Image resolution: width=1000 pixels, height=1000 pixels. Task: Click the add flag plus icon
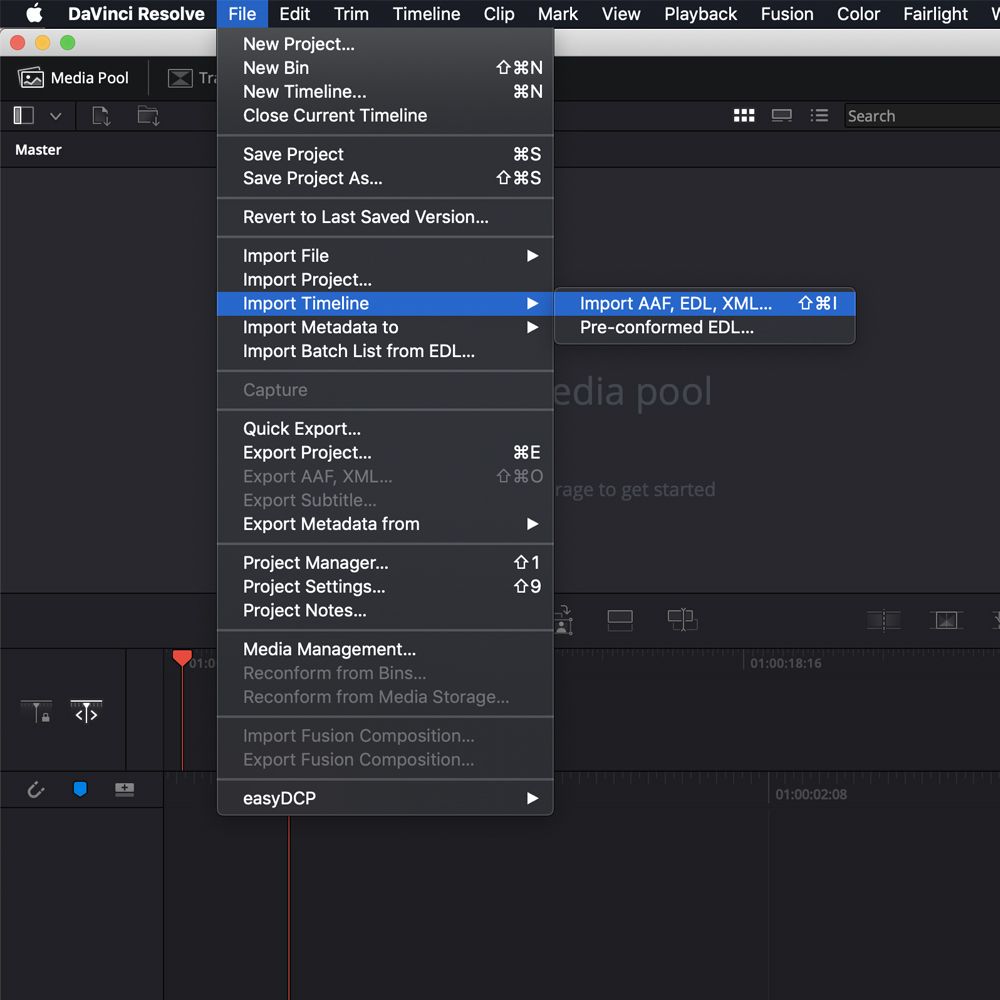click(124, 790)
